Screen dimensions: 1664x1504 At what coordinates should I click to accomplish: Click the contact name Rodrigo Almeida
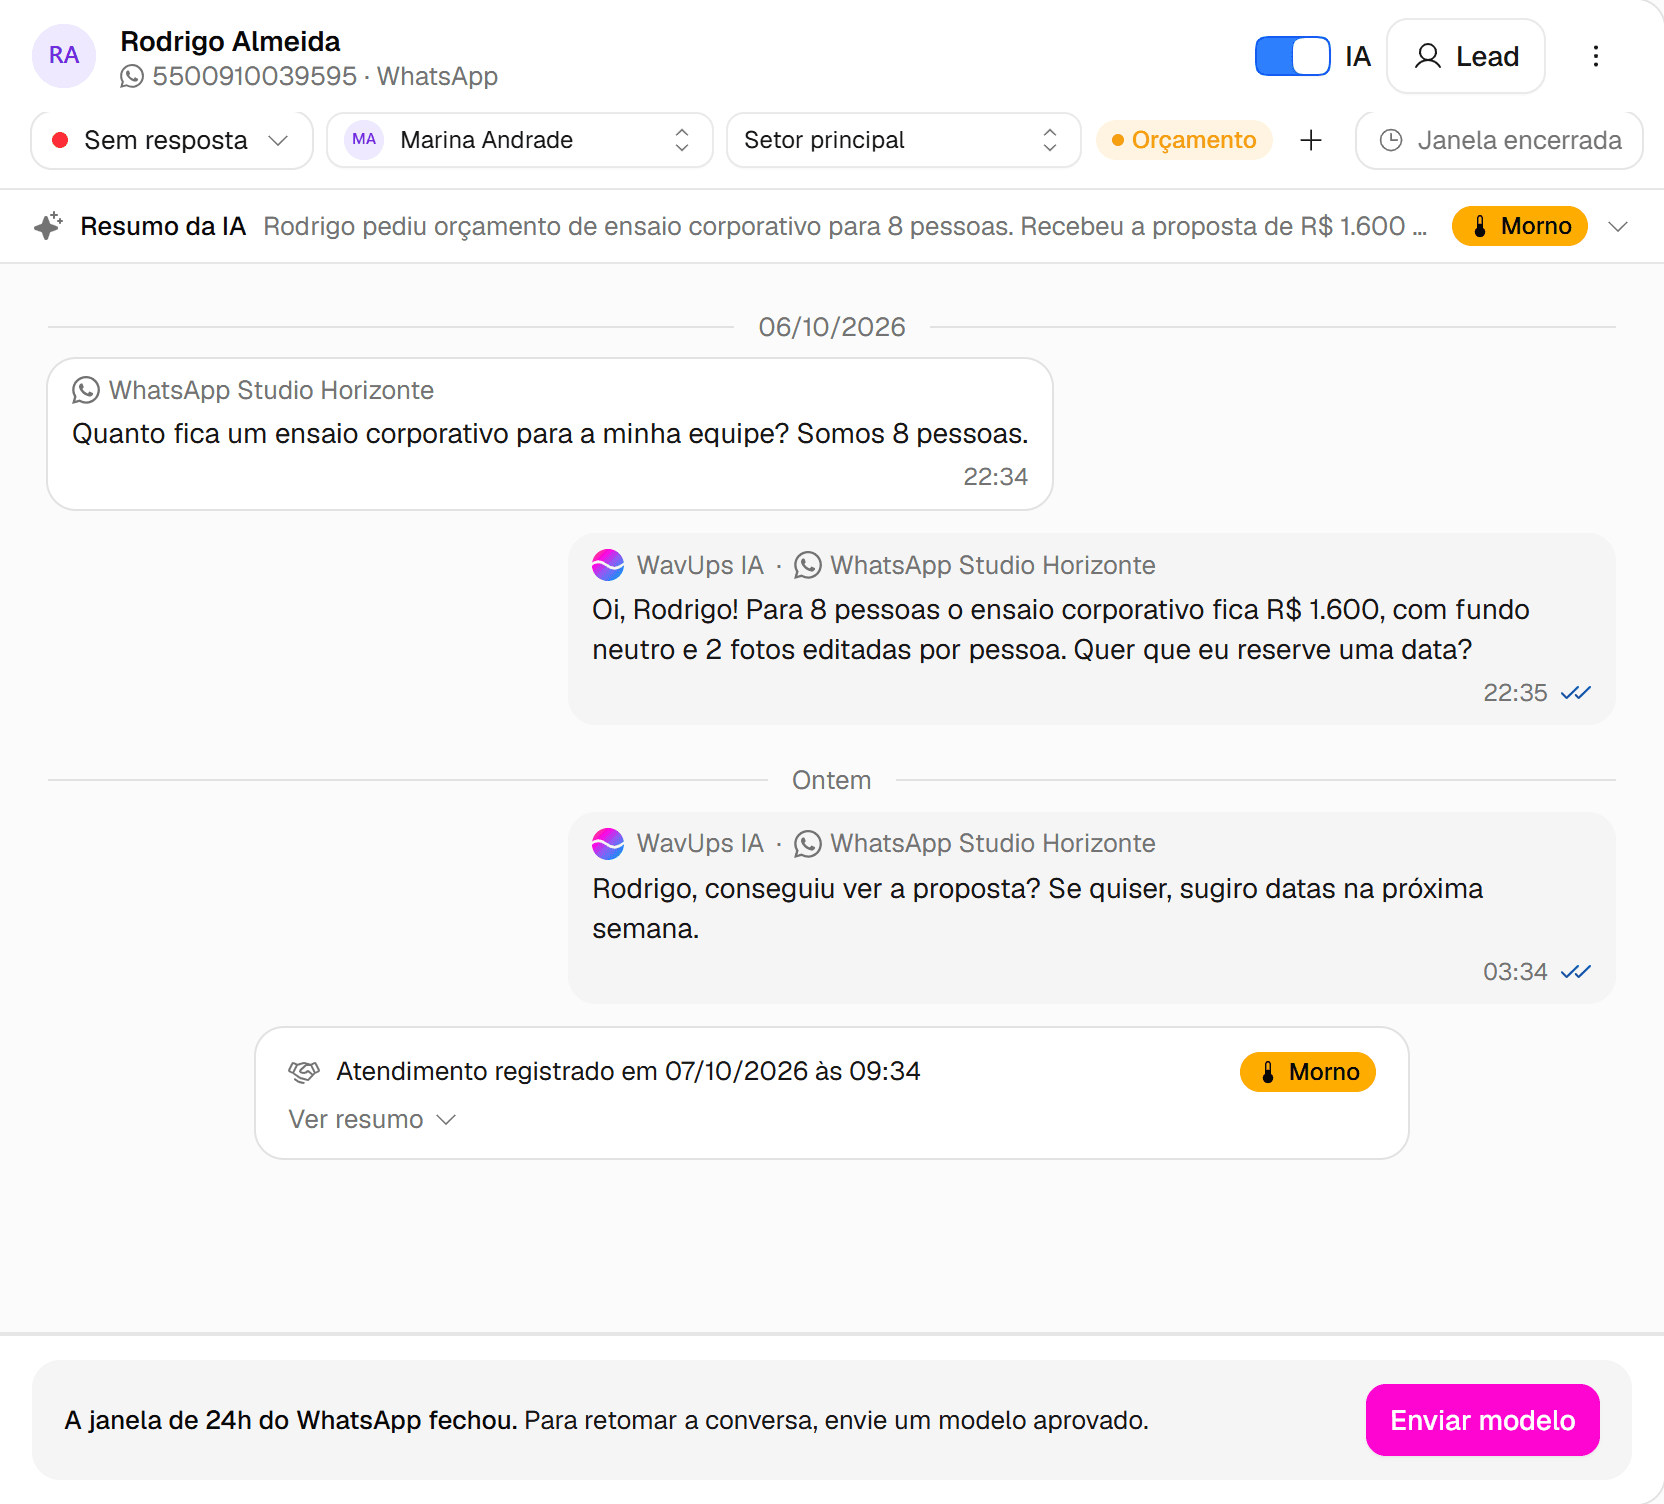tap(230, 41)
